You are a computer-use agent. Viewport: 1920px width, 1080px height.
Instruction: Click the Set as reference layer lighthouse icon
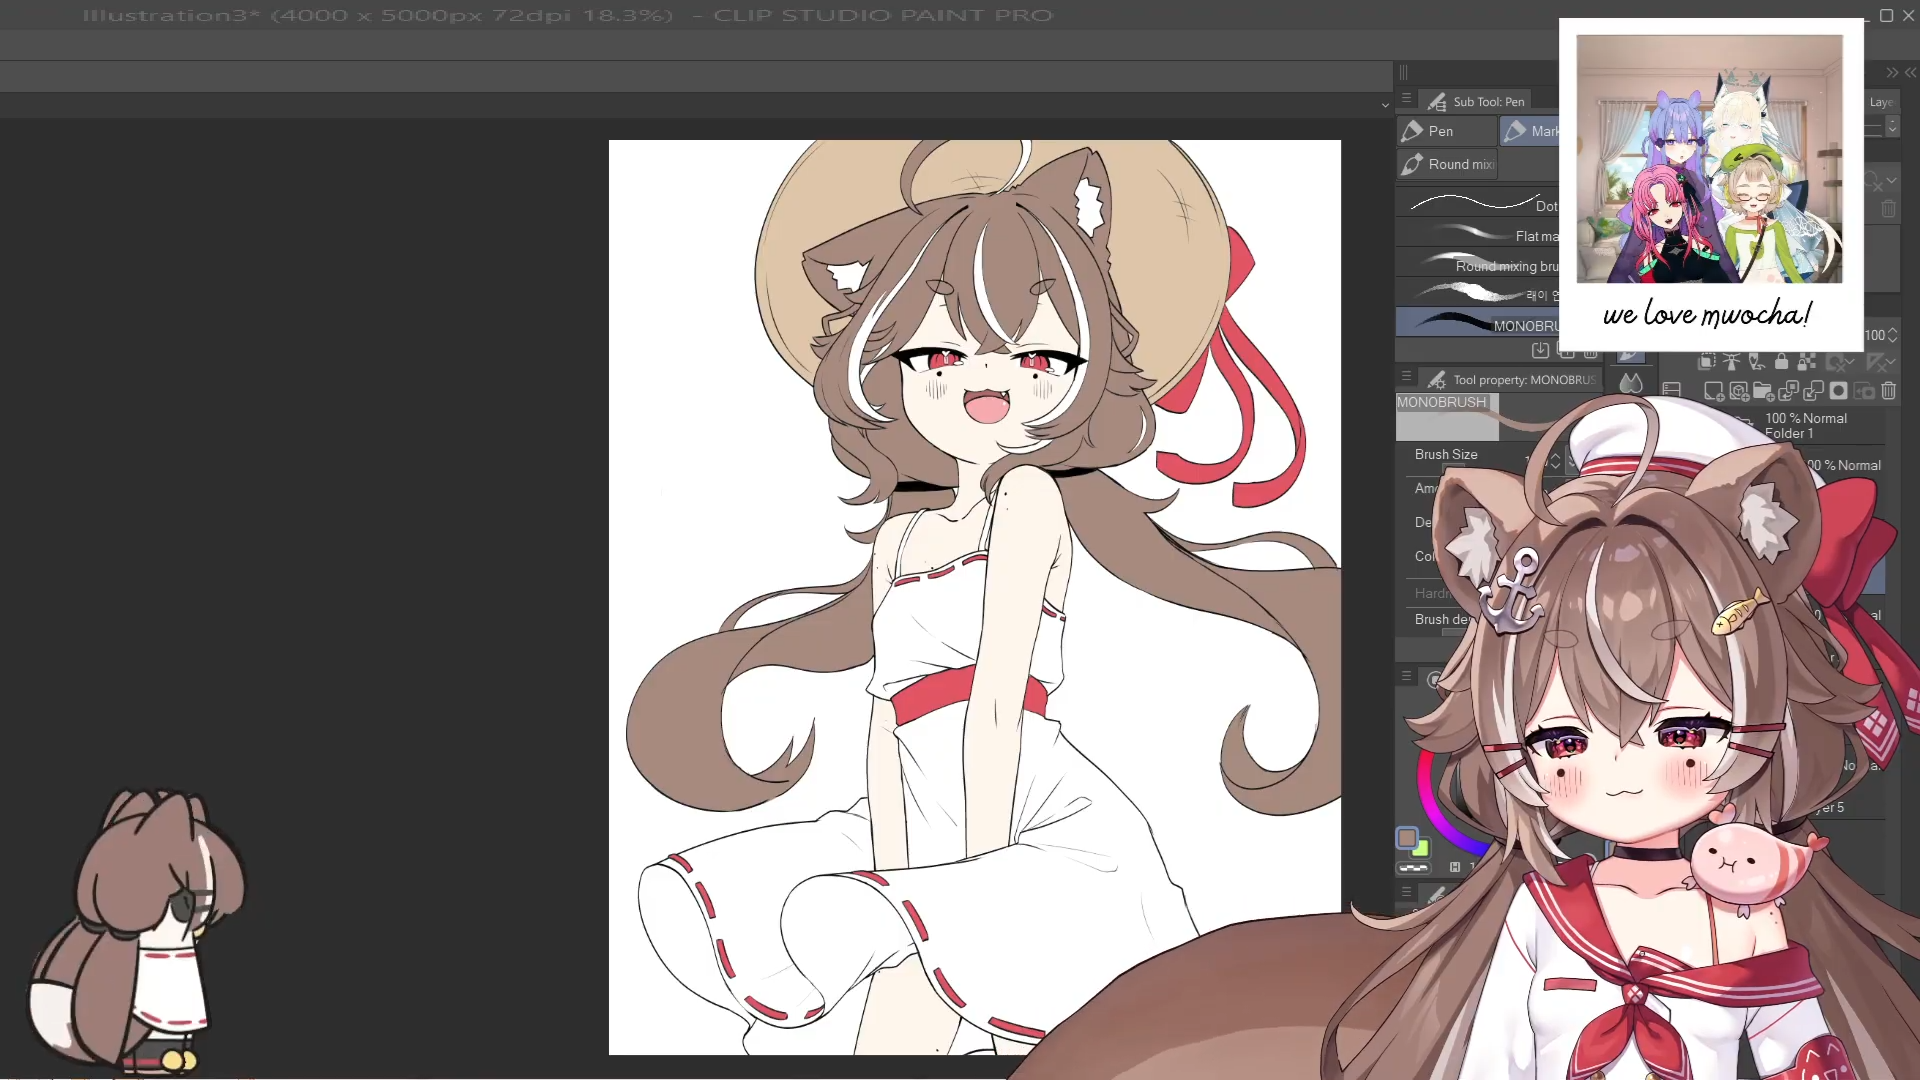(1731, 362)
